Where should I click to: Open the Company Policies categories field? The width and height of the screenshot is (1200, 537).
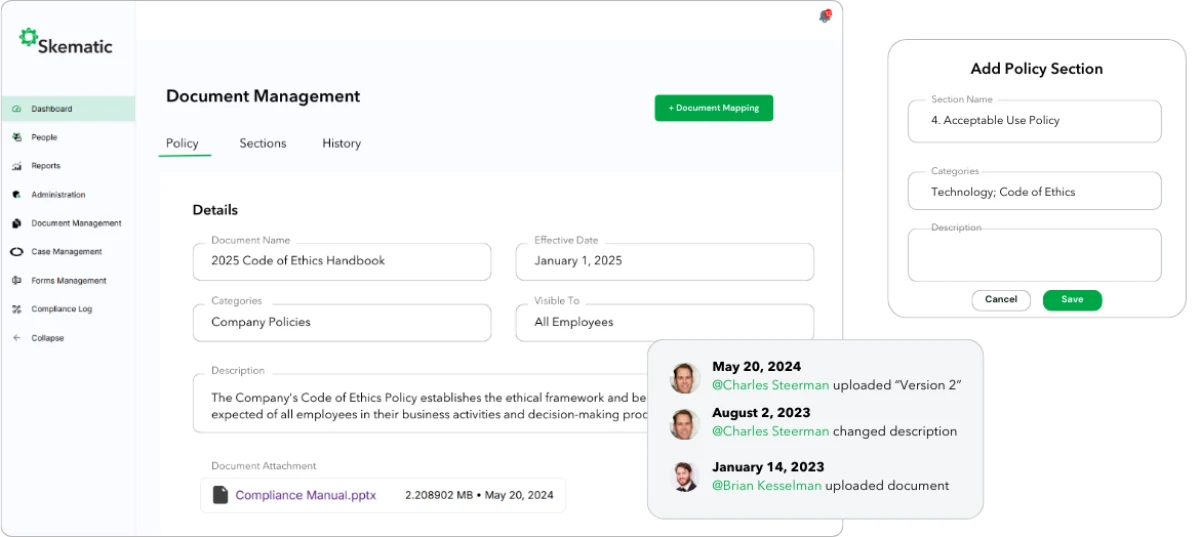341,322
